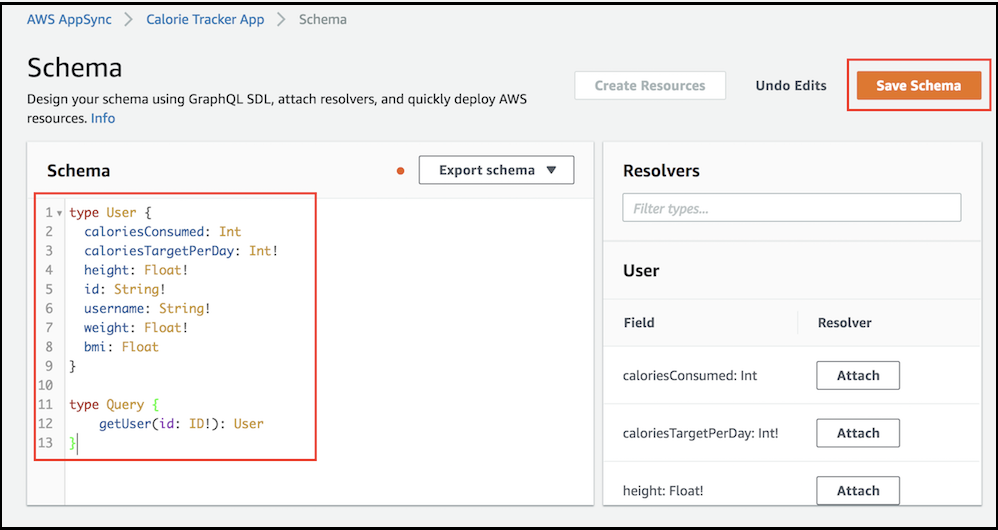The image size is (998, 530).
Task: Click the User heading in Resolvers
Action: tap(641, 270)
